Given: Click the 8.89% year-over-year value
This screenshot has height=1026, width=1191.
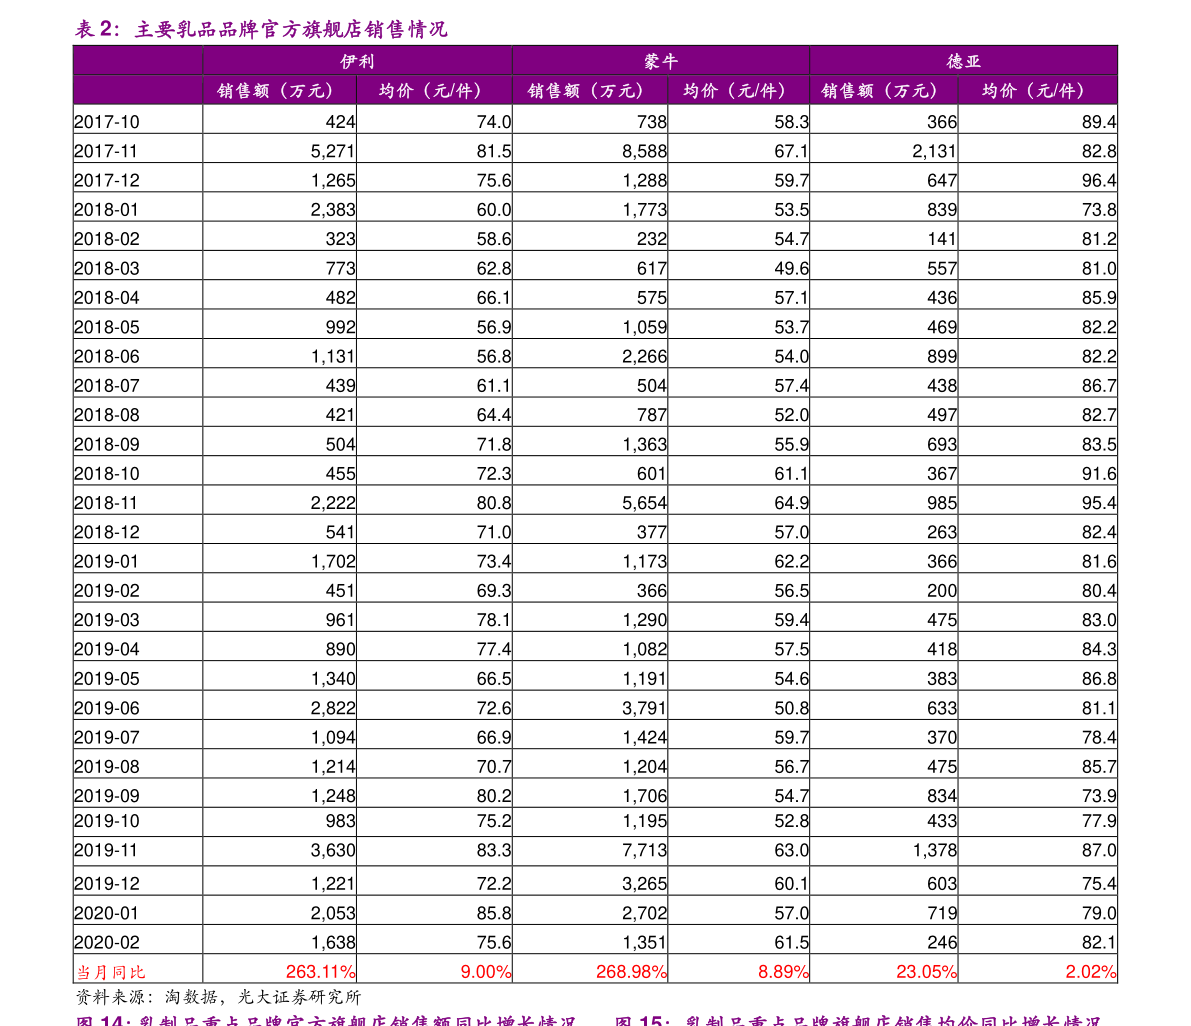Looking at the screenshot, I should tap(784, 972).
